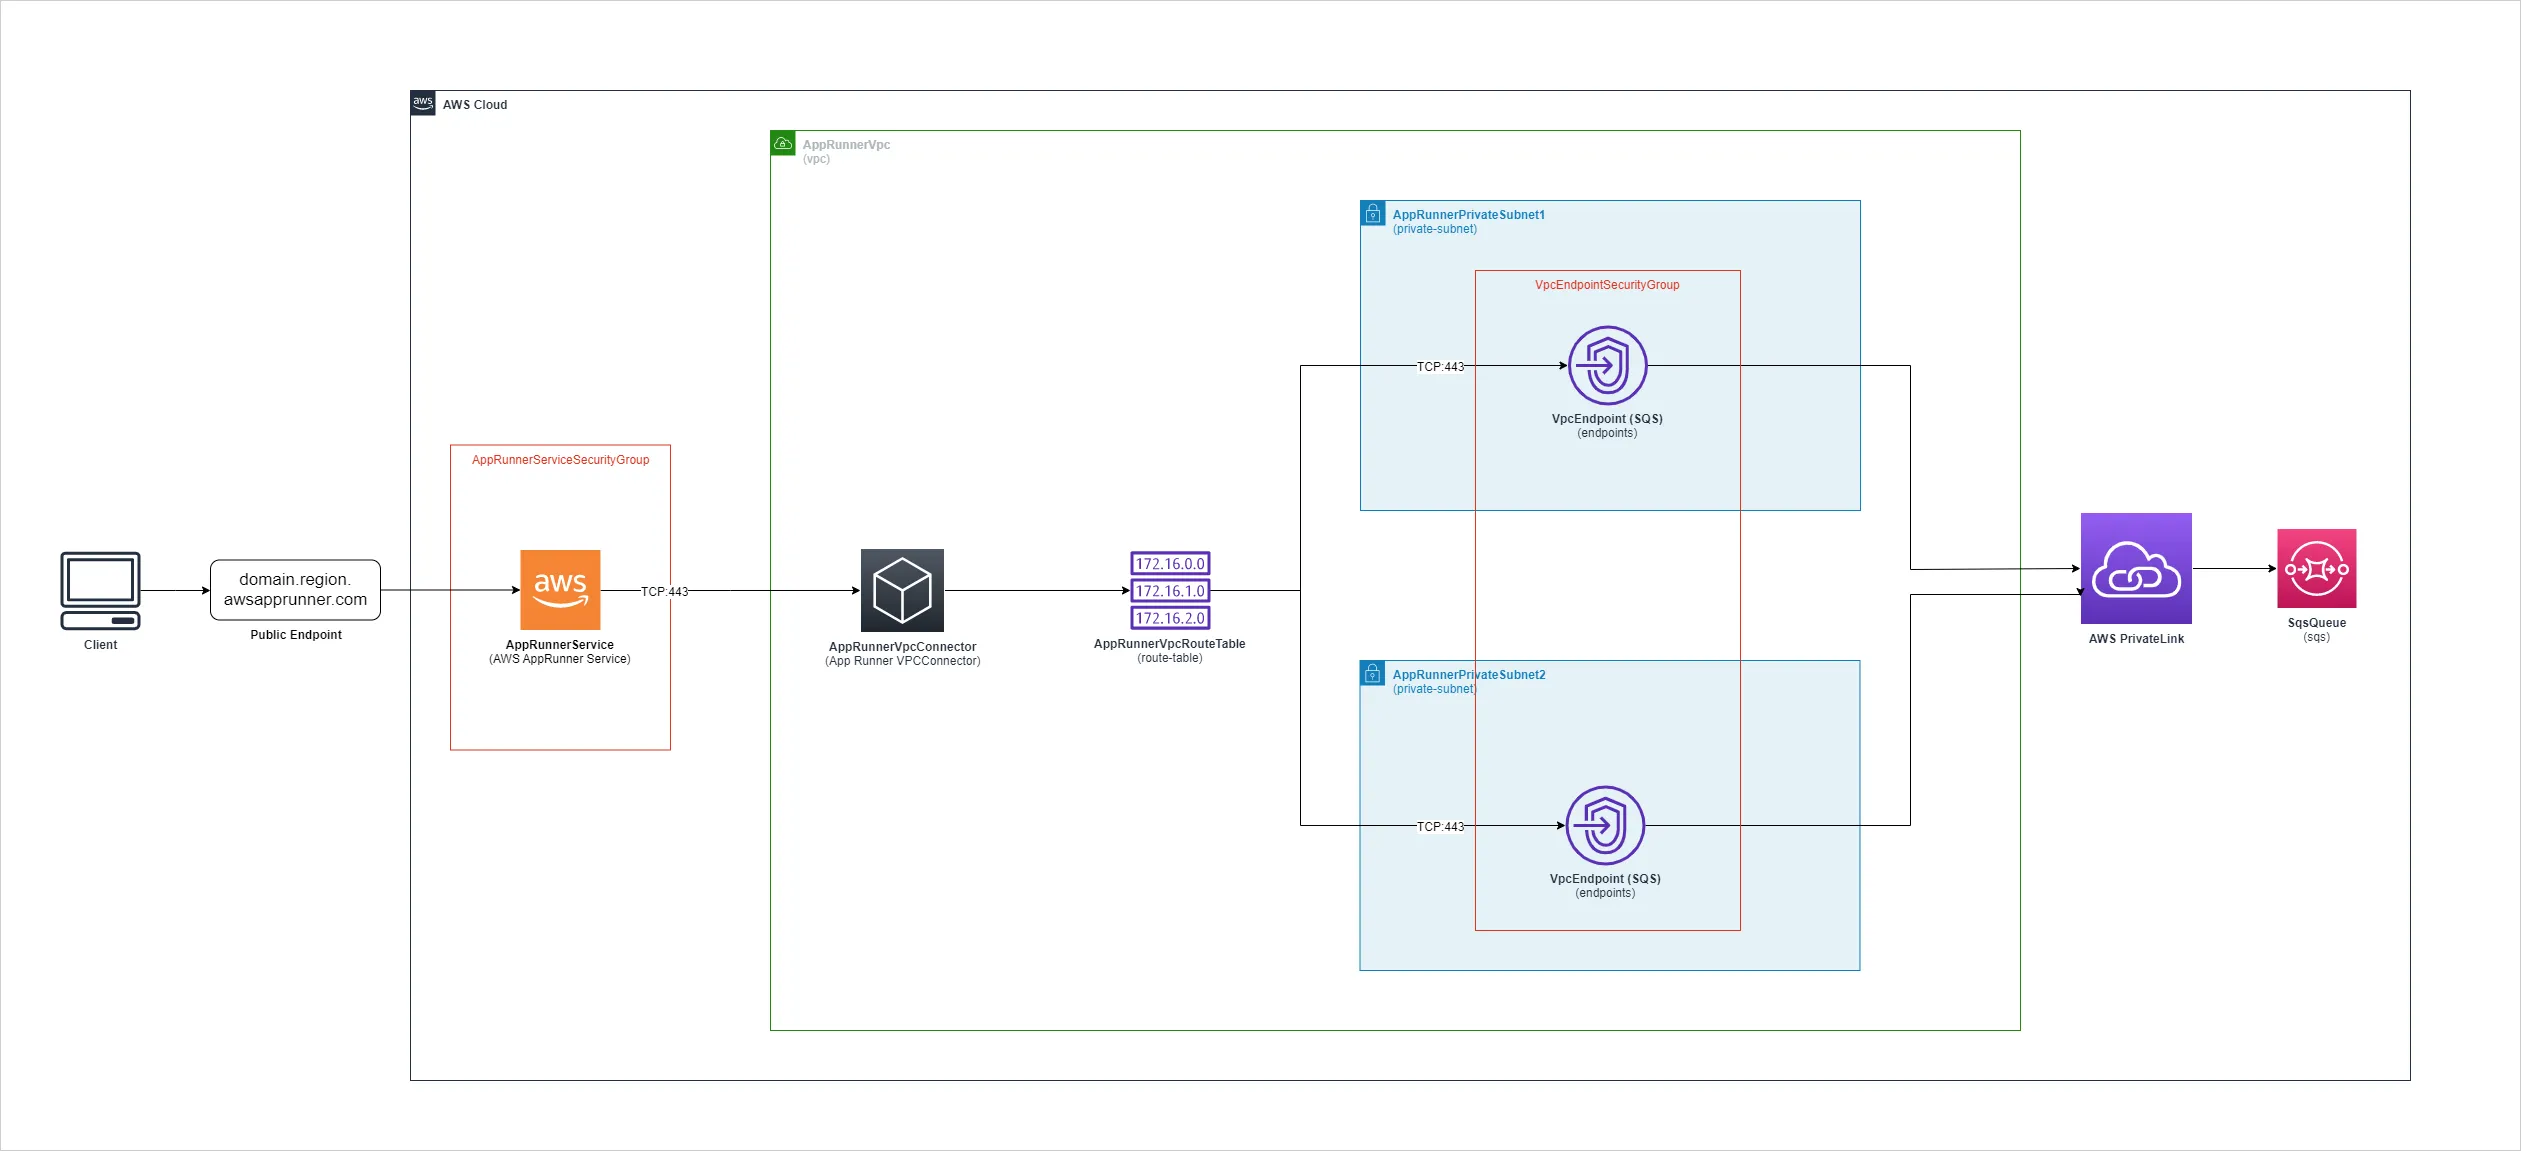
Task: Select the 'AppRunnerServiceSecurityGroup' label
Action: tap(560, 460)
